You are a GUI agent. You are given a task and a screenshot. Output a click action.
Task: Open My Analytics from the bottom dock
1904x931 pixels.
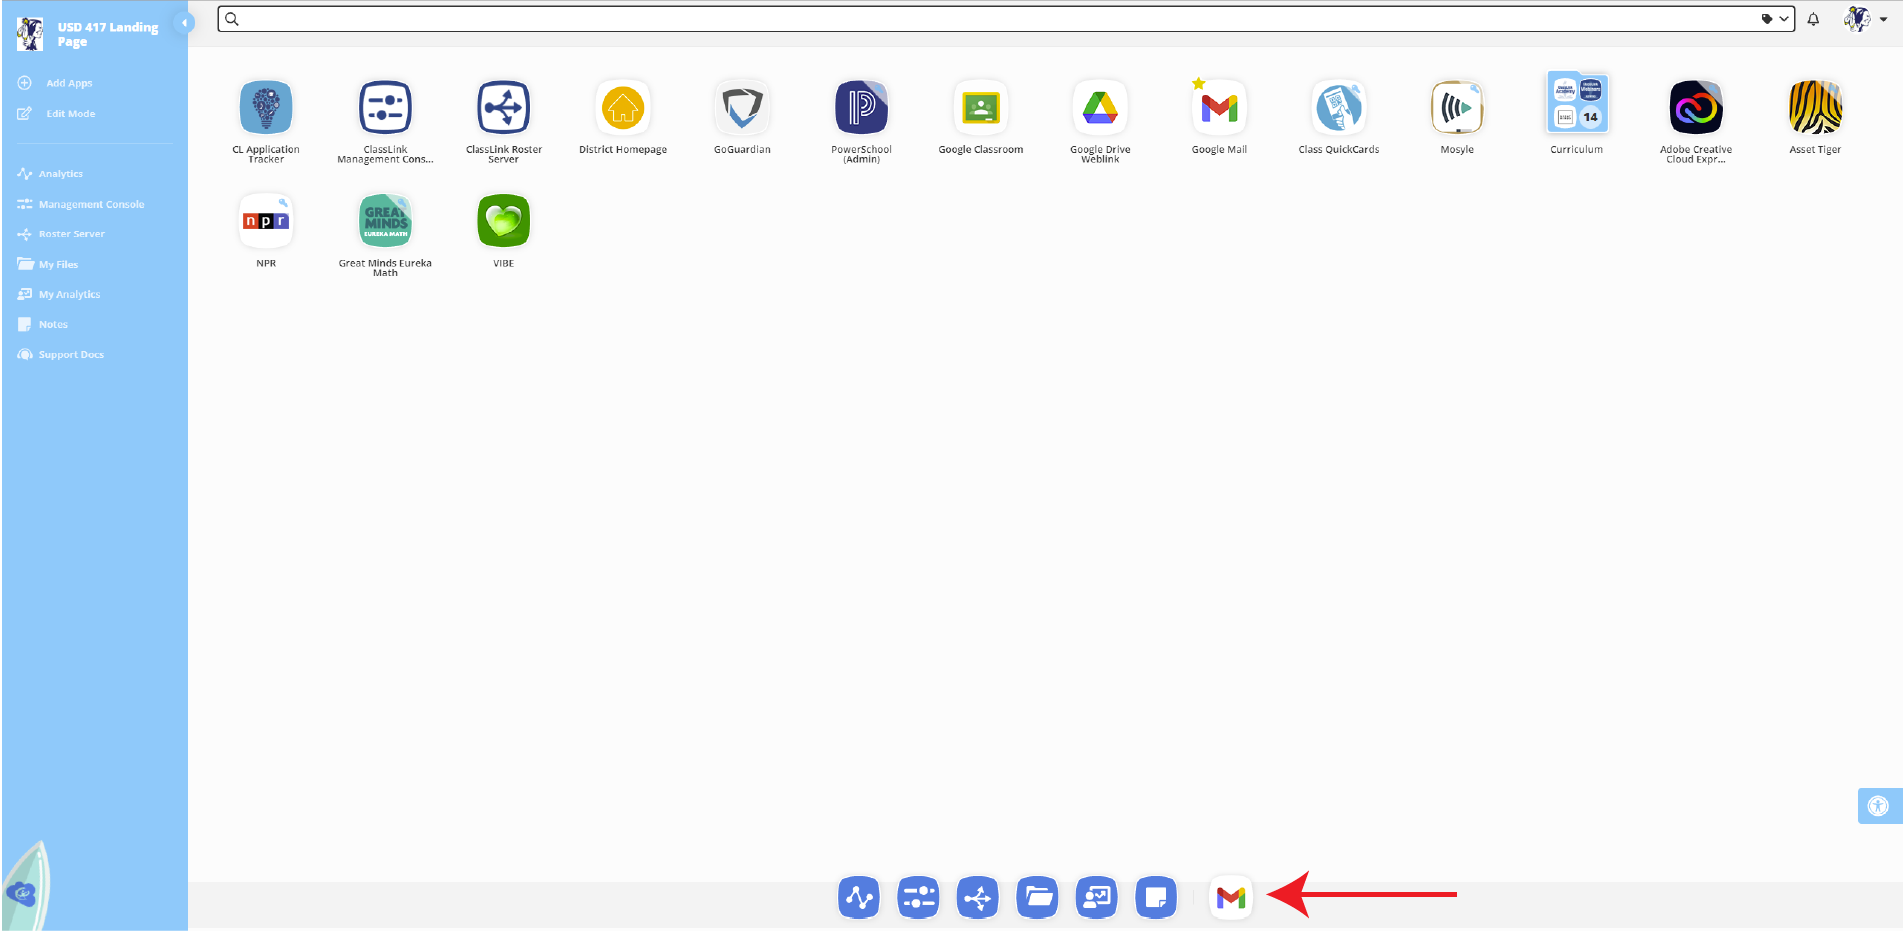pyautogui.click(x=1097, y=897)
